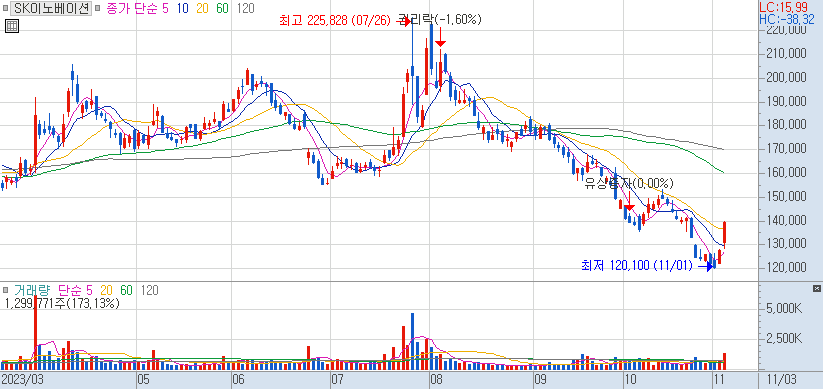823x389 pixels.
Task: Click the 권리락(-1.60%) event label
Action: pos(440,20)
